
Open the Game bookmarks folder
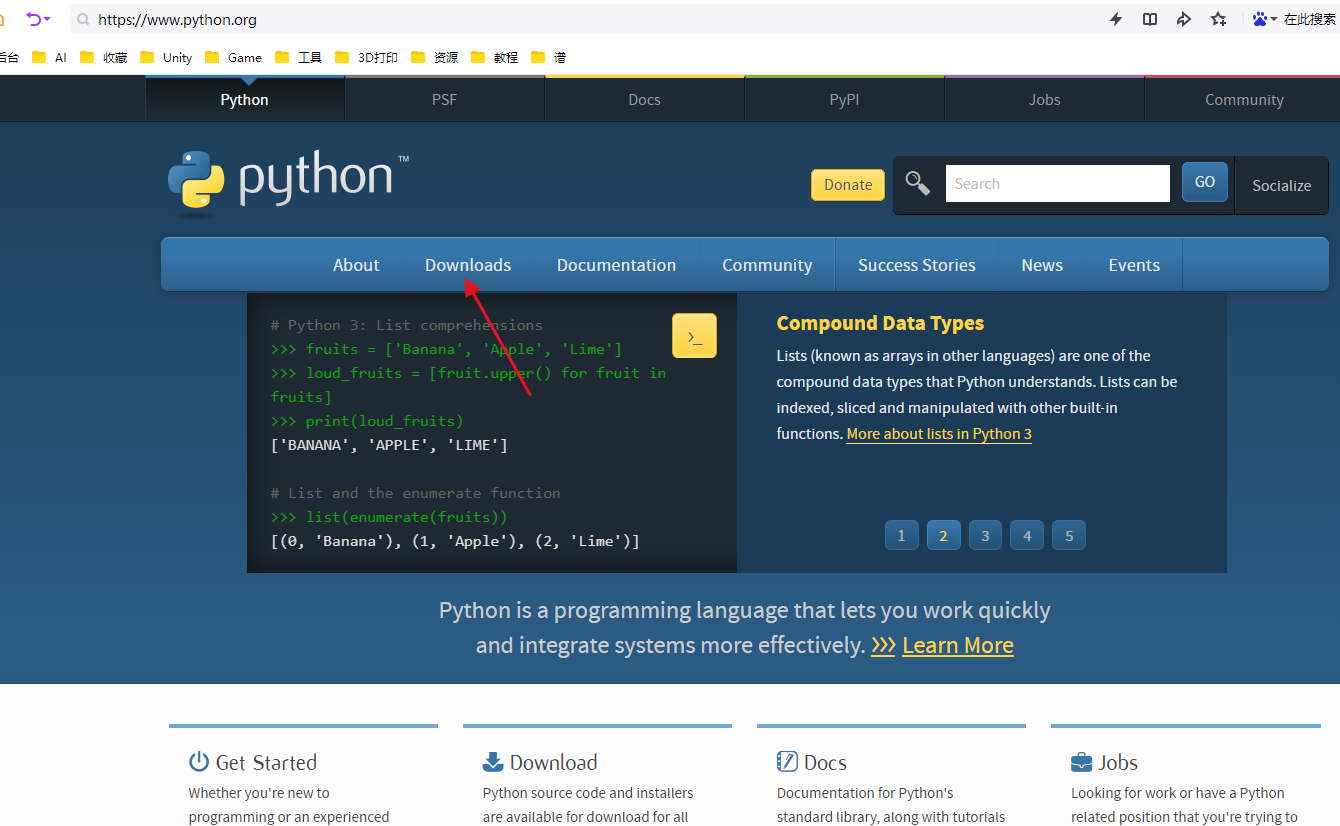[x=233, y=57]
